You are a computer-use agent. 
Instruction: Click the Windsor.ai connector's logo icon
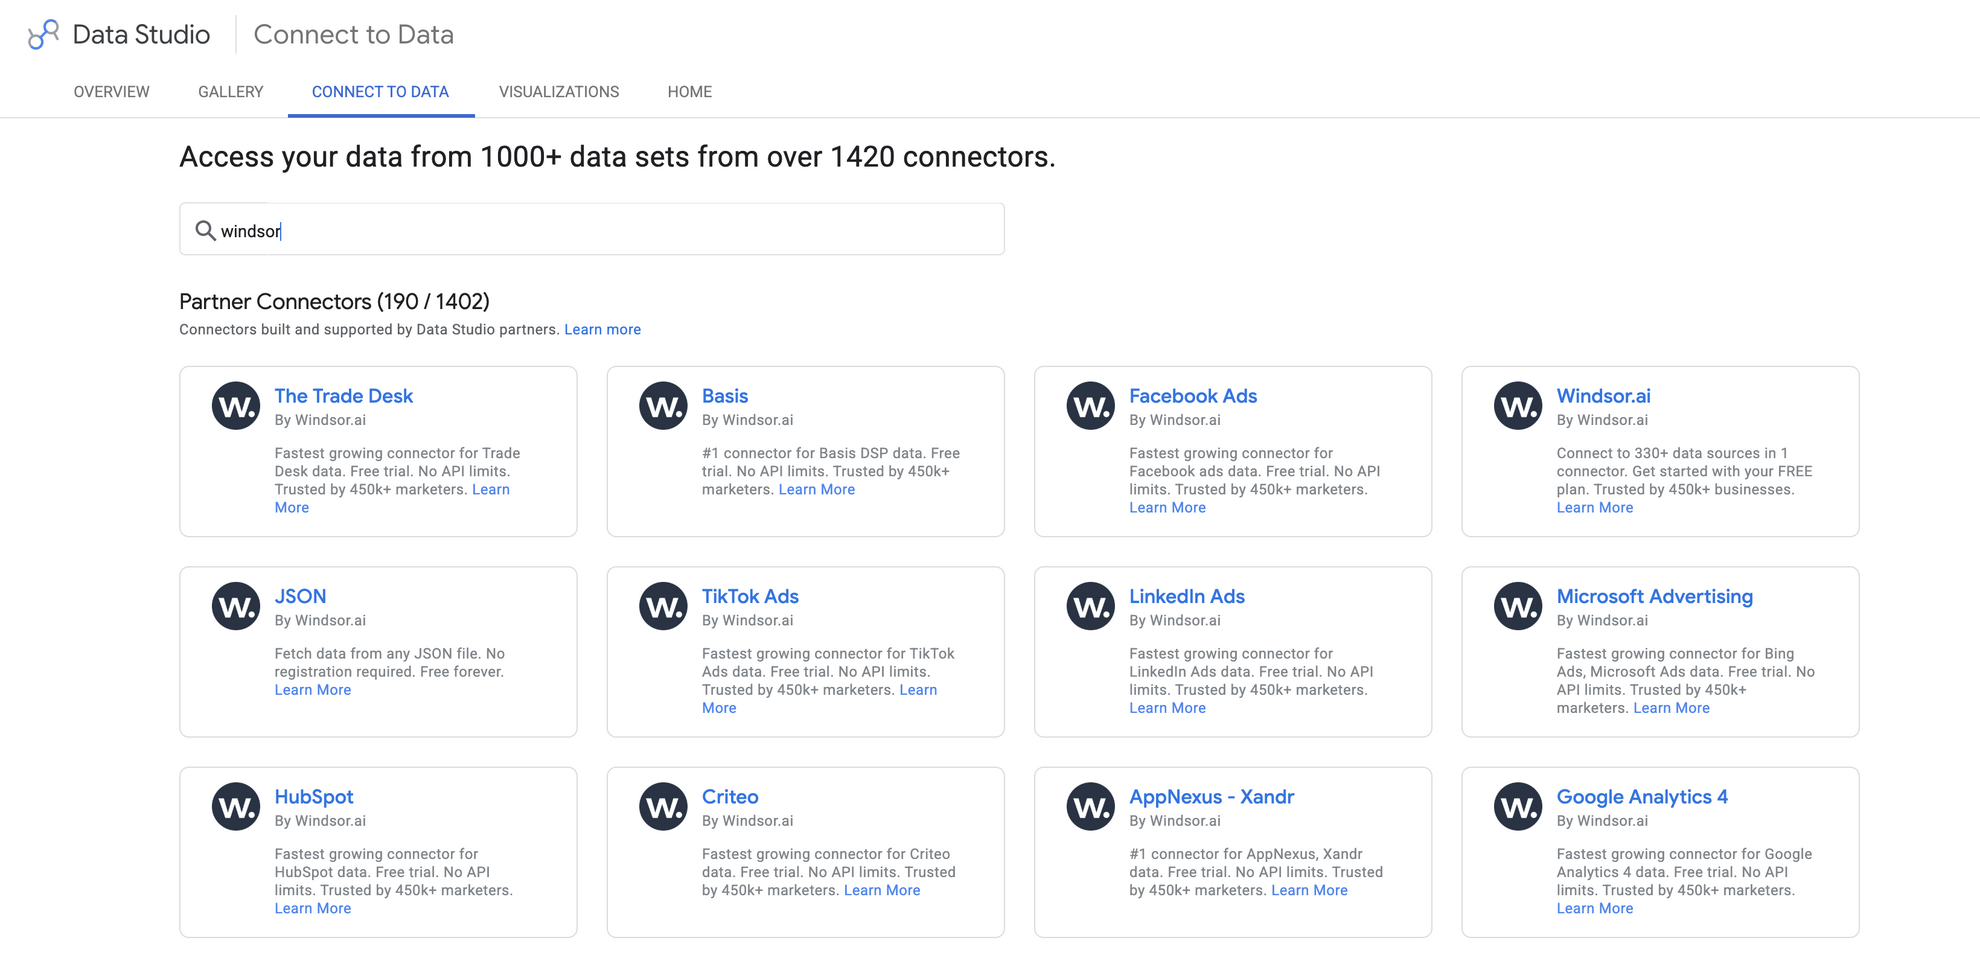tap(1518, 406)
